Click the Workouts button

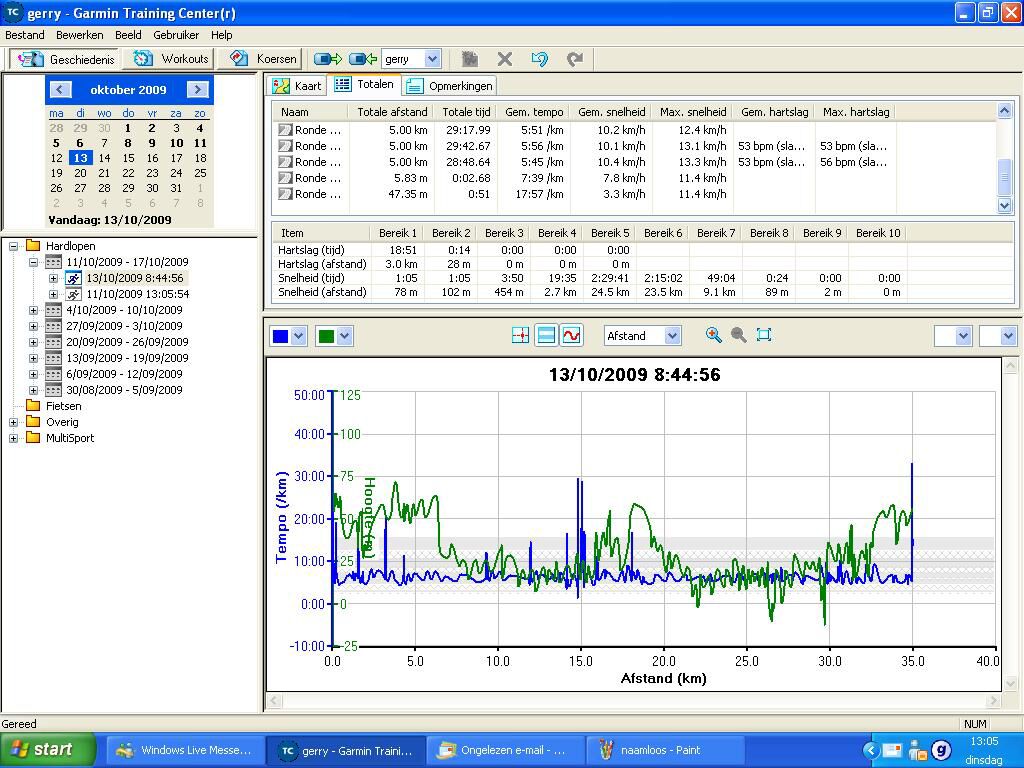(172, 59)
